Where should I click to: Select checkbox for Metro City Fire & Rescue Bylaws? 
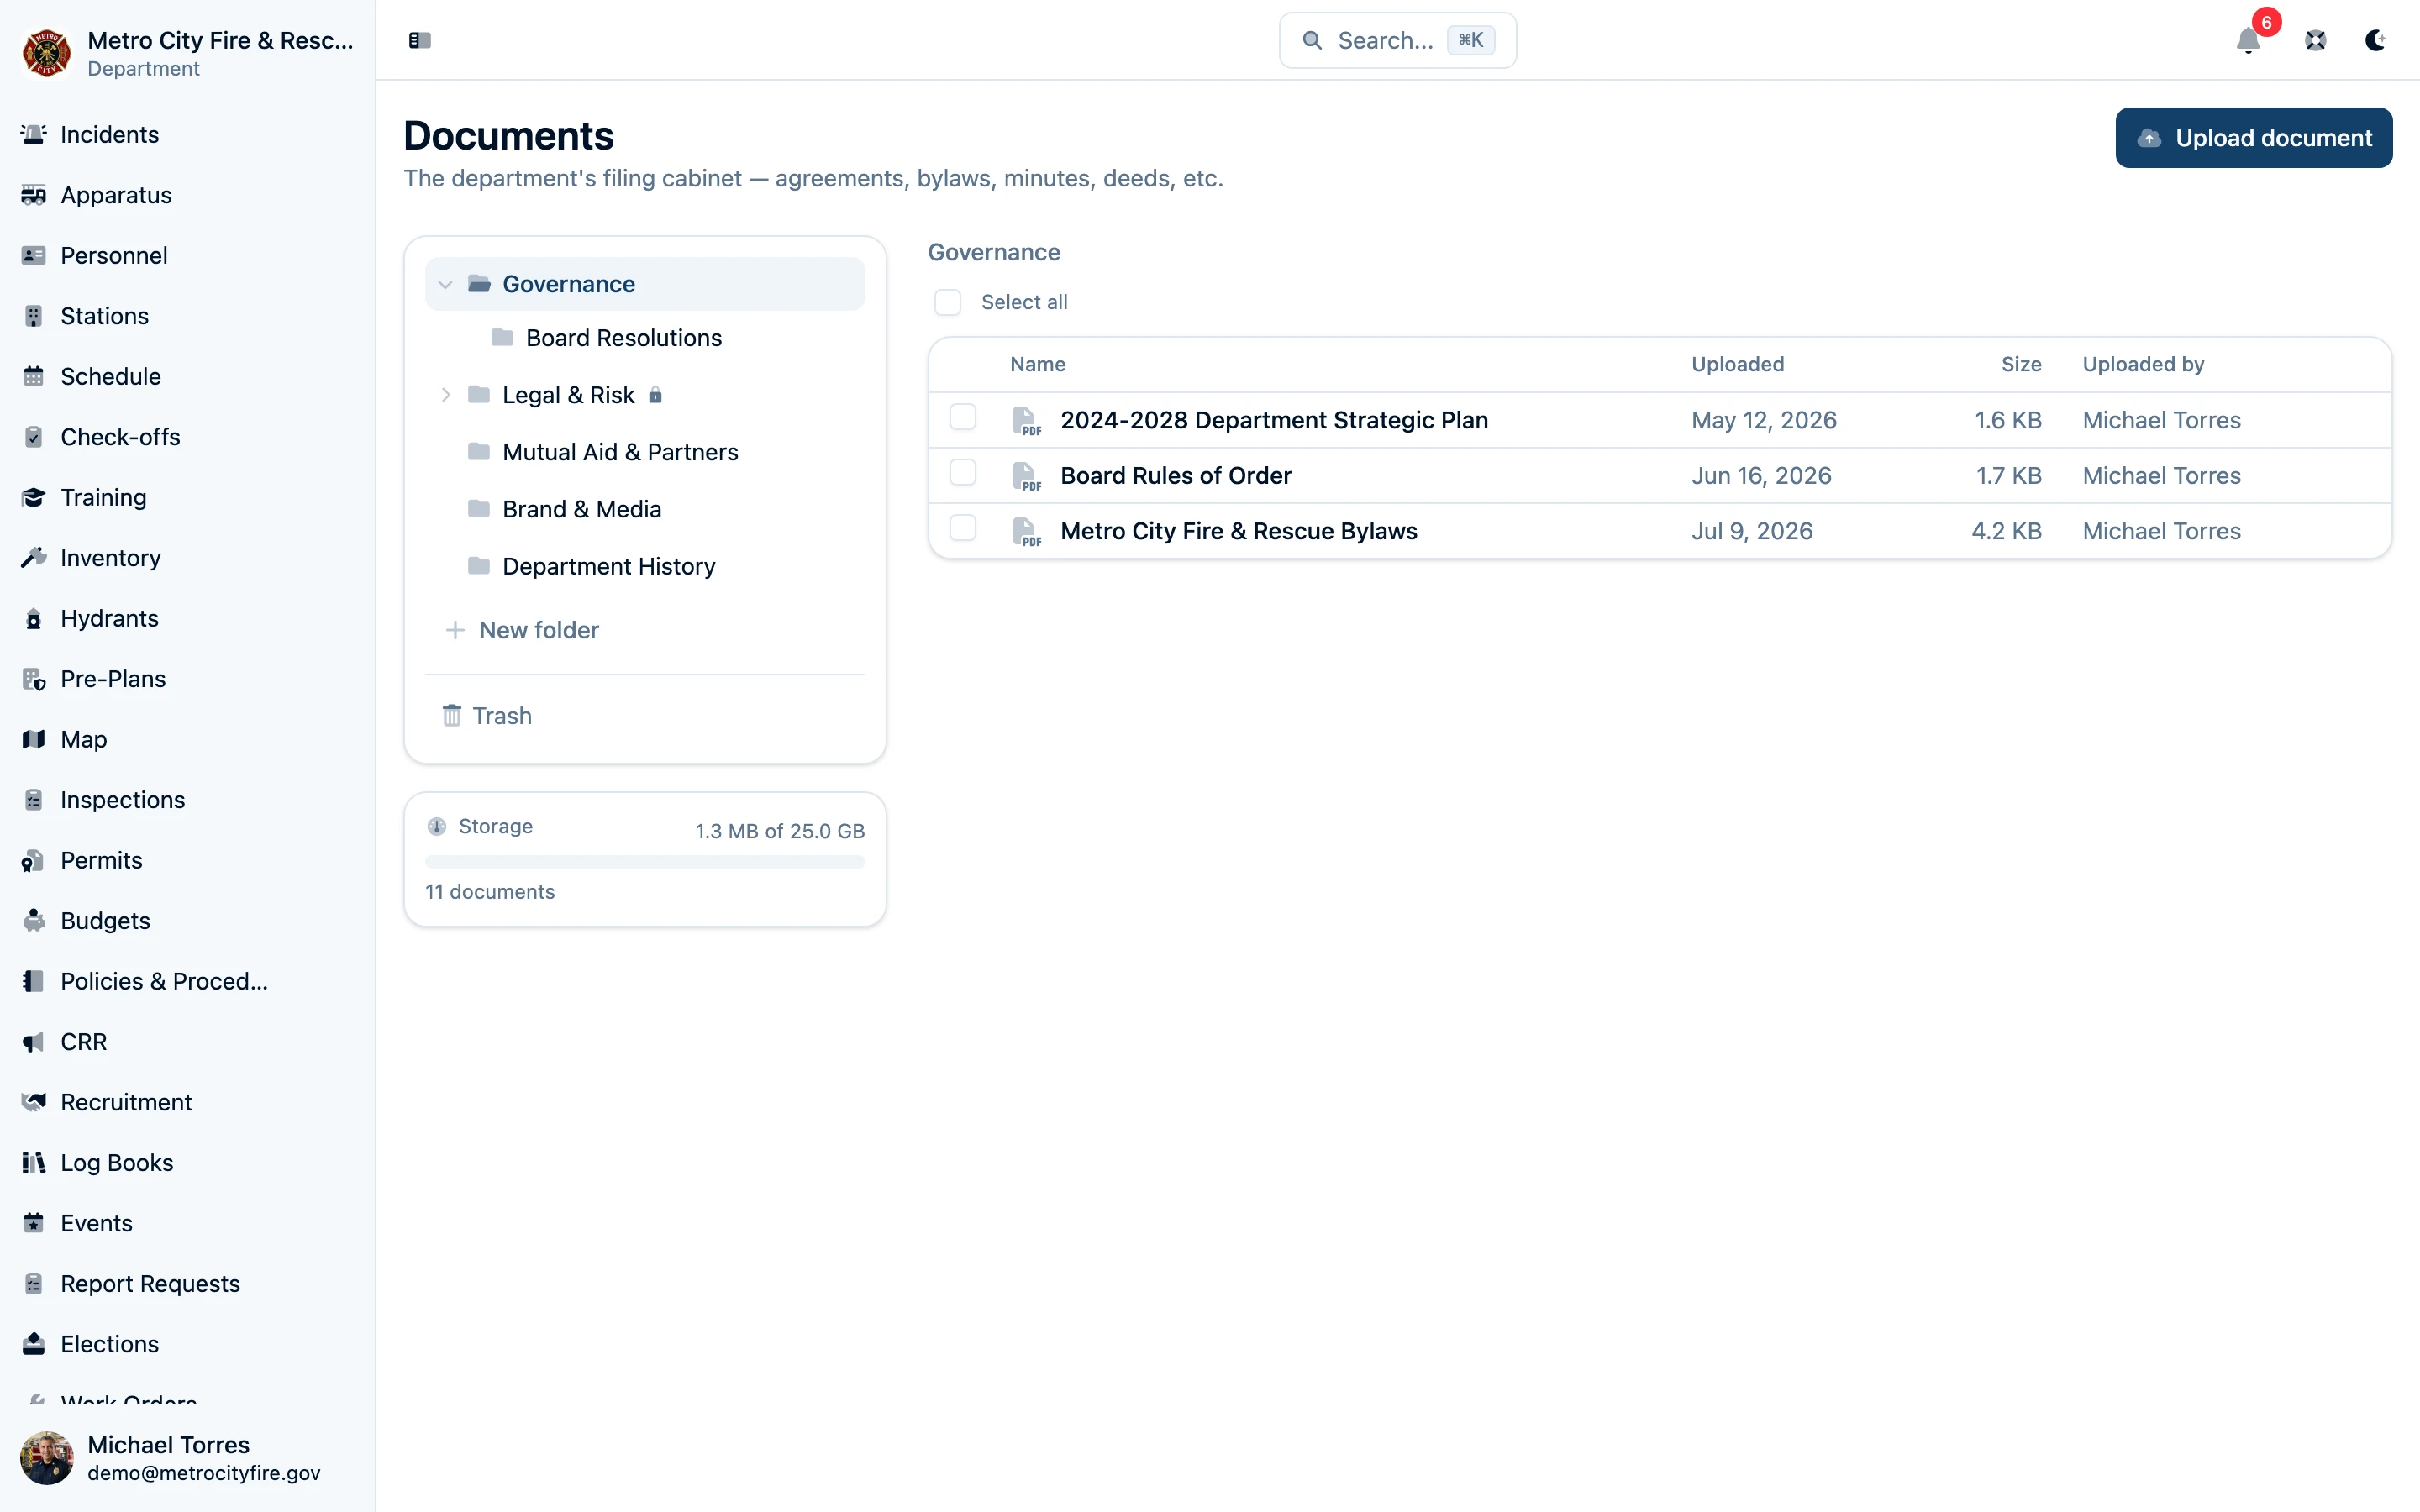click(x=963, y=528)
